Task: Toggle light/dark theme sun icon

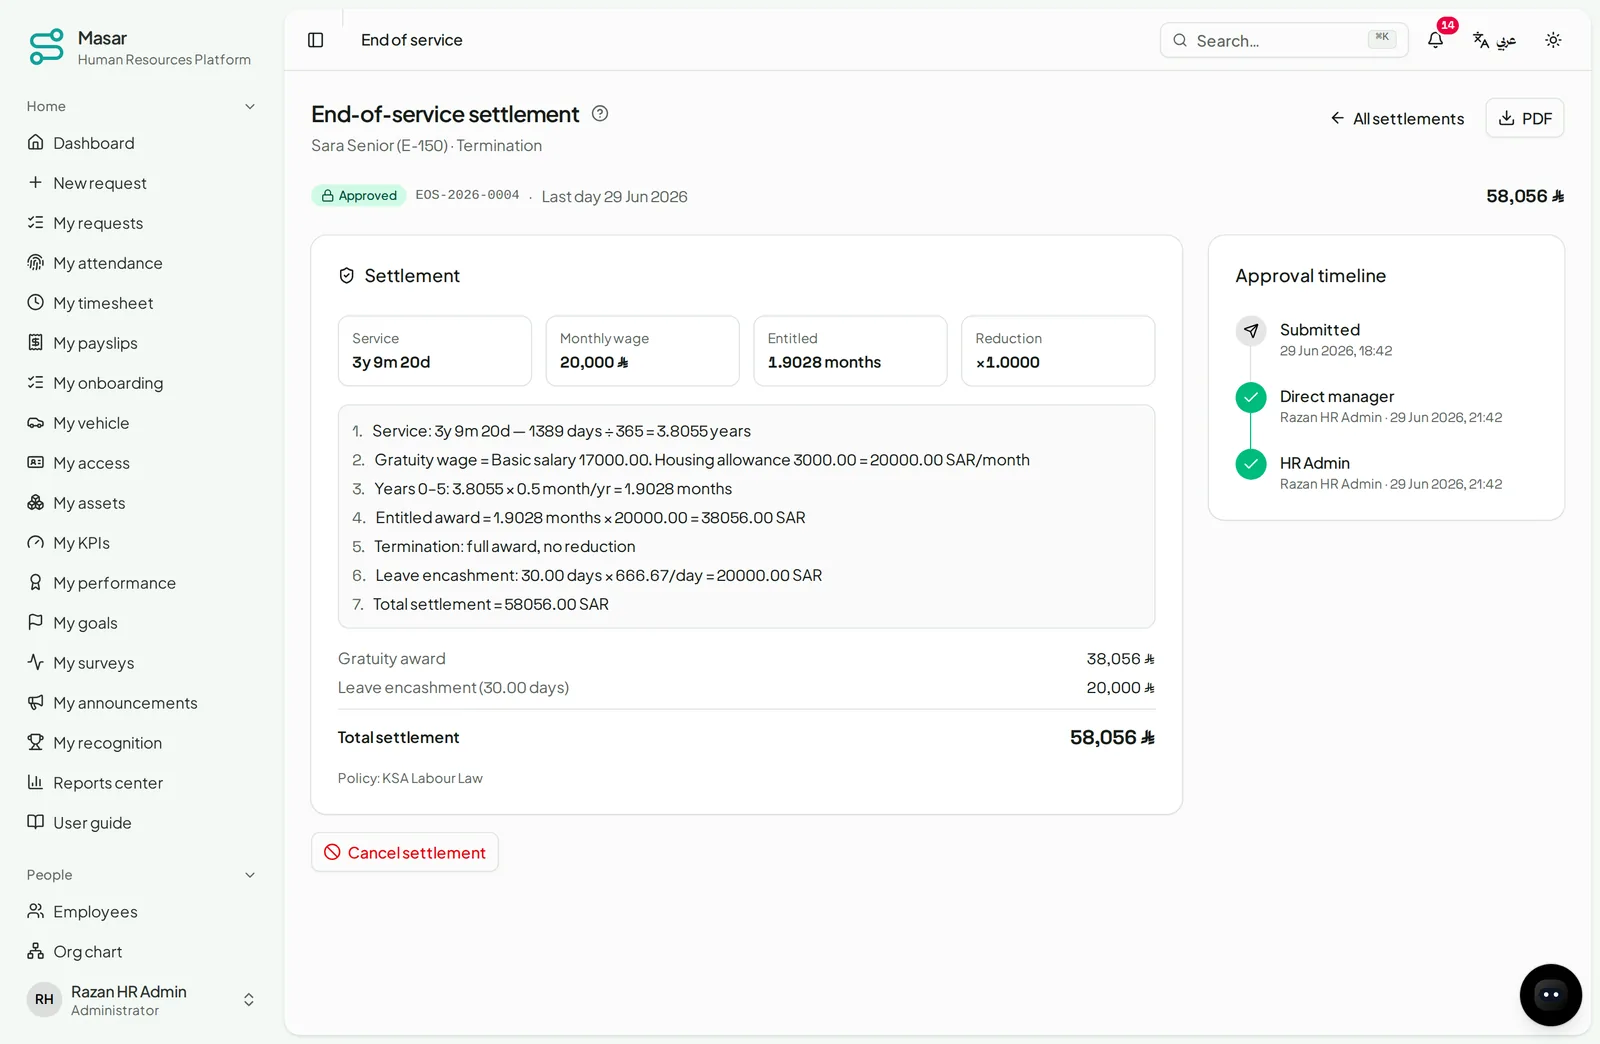Action: tap(1553, 40)
